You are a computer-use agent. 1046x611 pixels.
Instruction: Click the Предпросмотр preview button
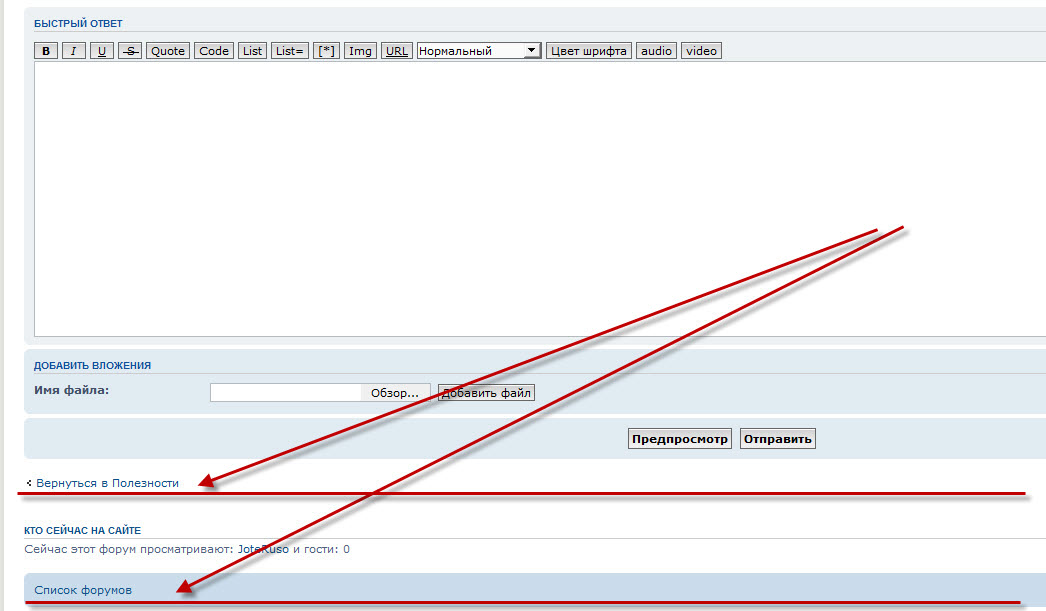[680, 439]
